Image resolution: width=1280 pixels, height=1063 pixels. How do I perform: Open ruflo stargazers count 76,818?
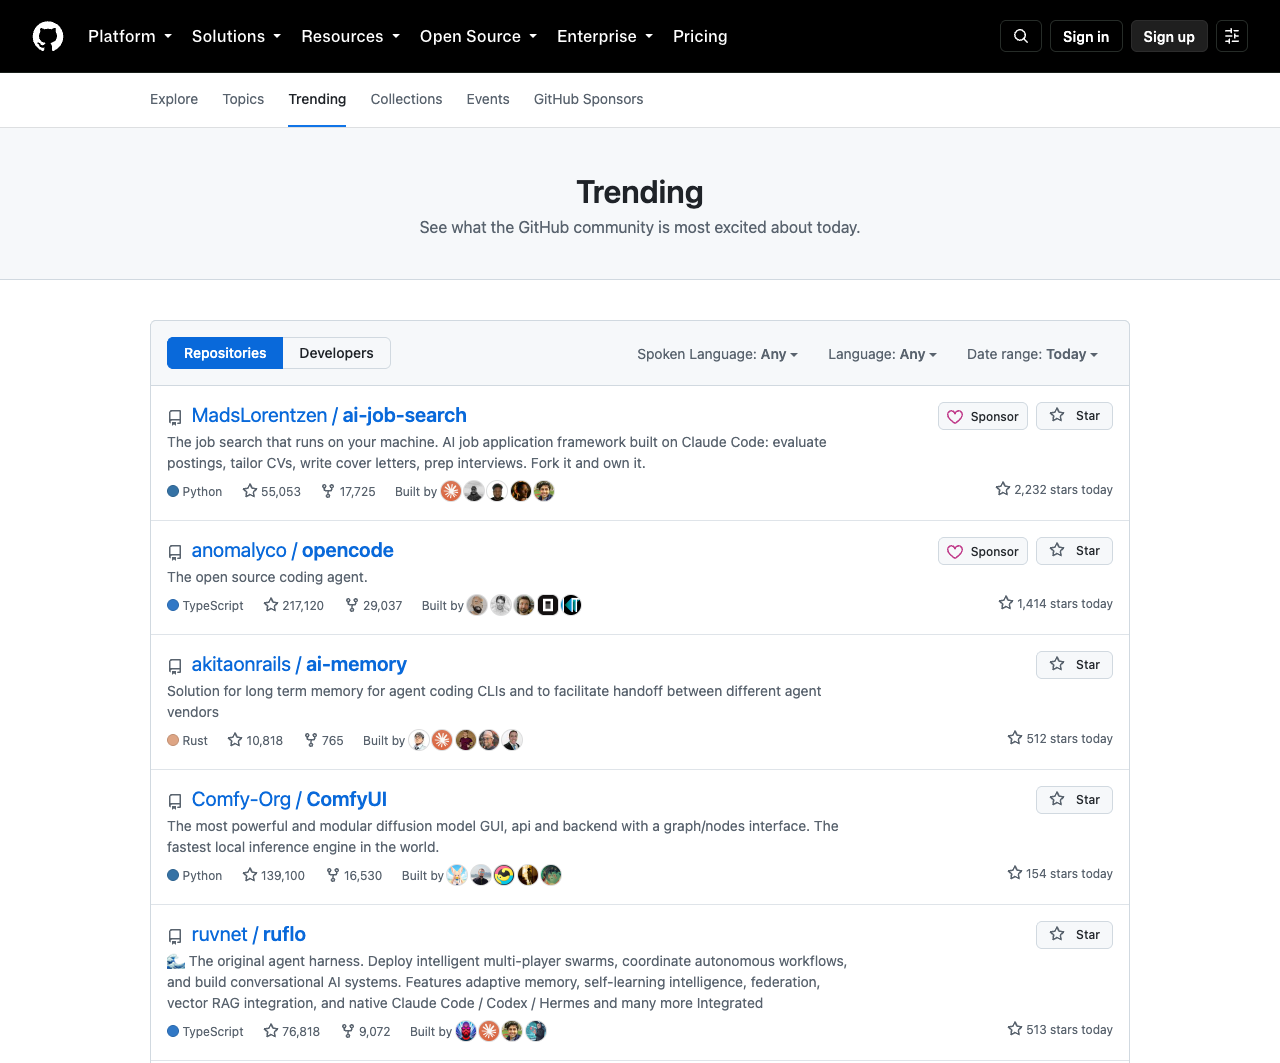[292, 1031]
